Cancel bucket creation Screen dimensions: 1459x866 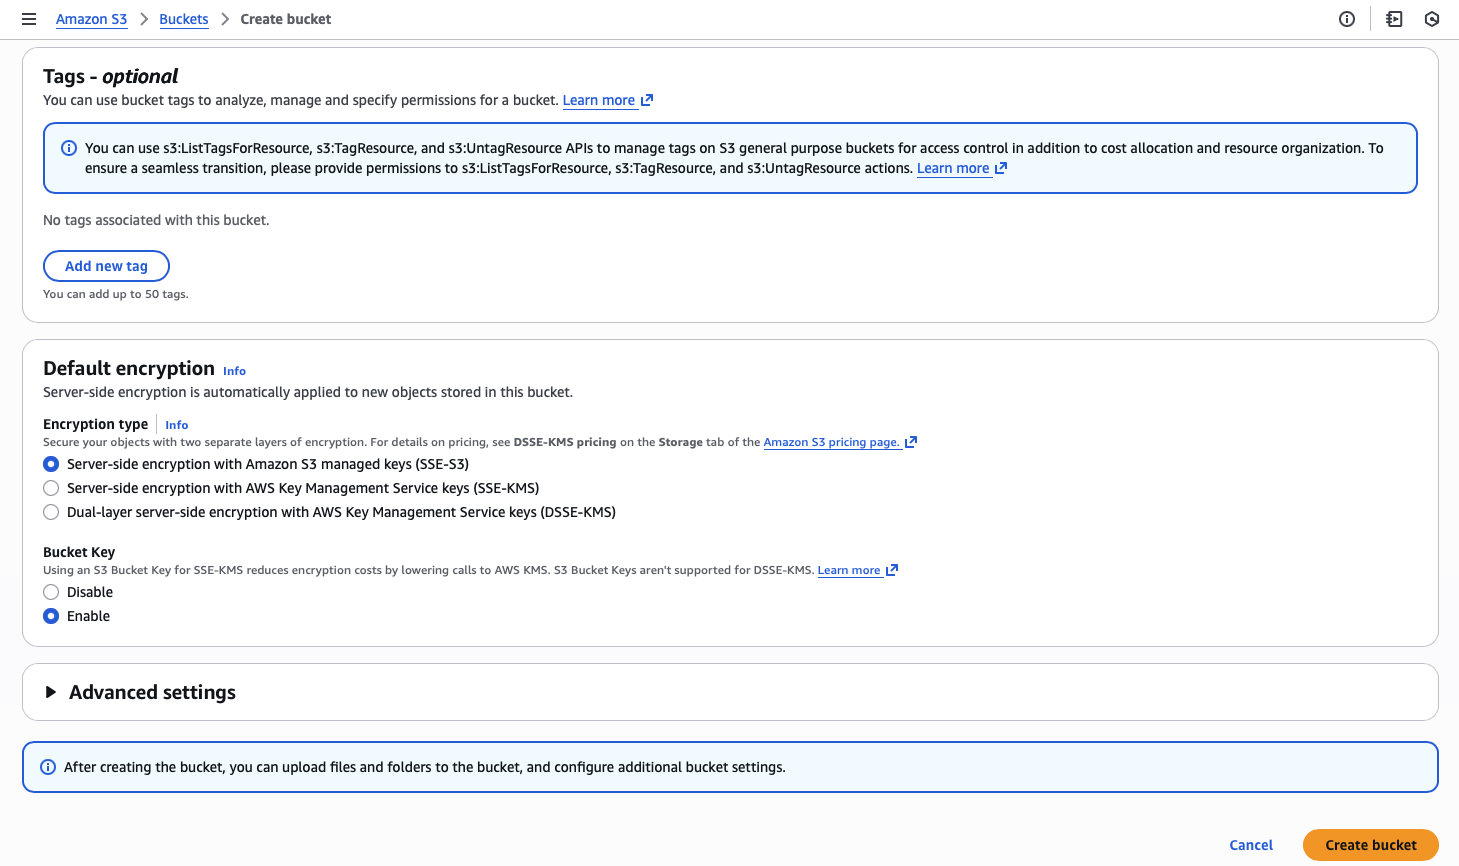pos(1250,845)
